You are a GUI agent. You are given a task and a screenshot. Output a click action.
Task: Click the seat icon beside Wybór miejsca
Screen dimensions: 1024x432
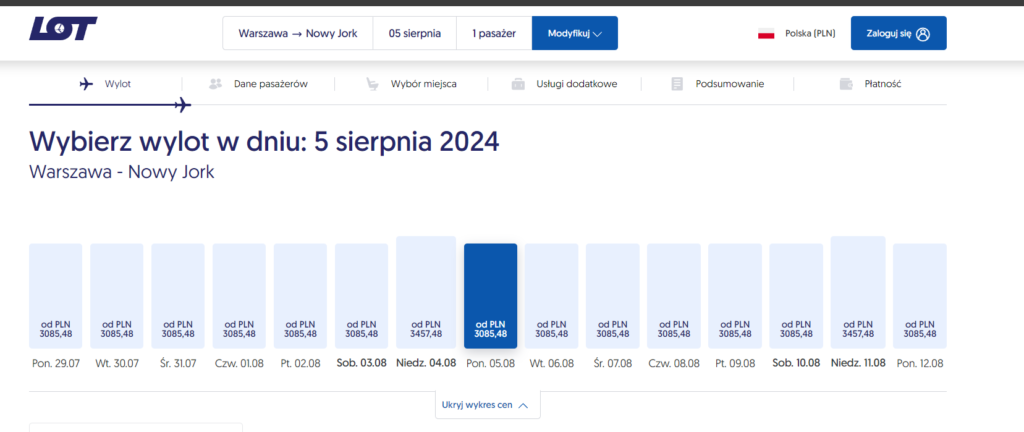coord(372,84)
